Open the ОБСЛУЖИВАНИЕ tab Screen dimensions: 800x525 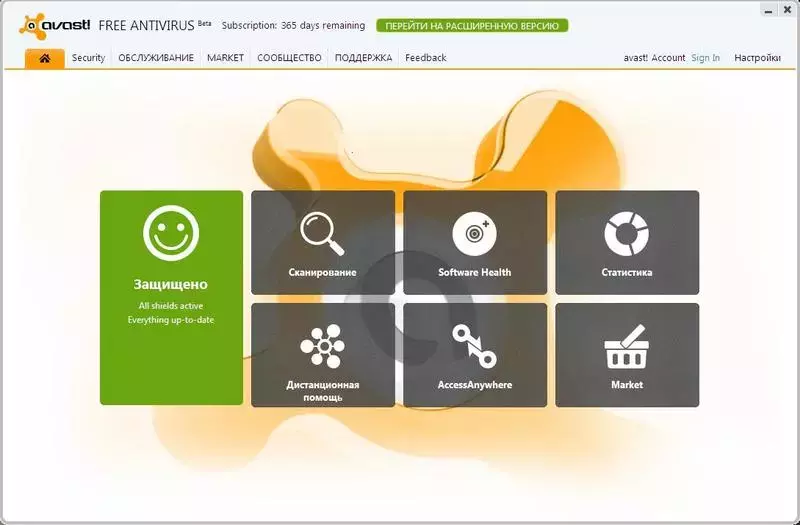pos(156,58)
